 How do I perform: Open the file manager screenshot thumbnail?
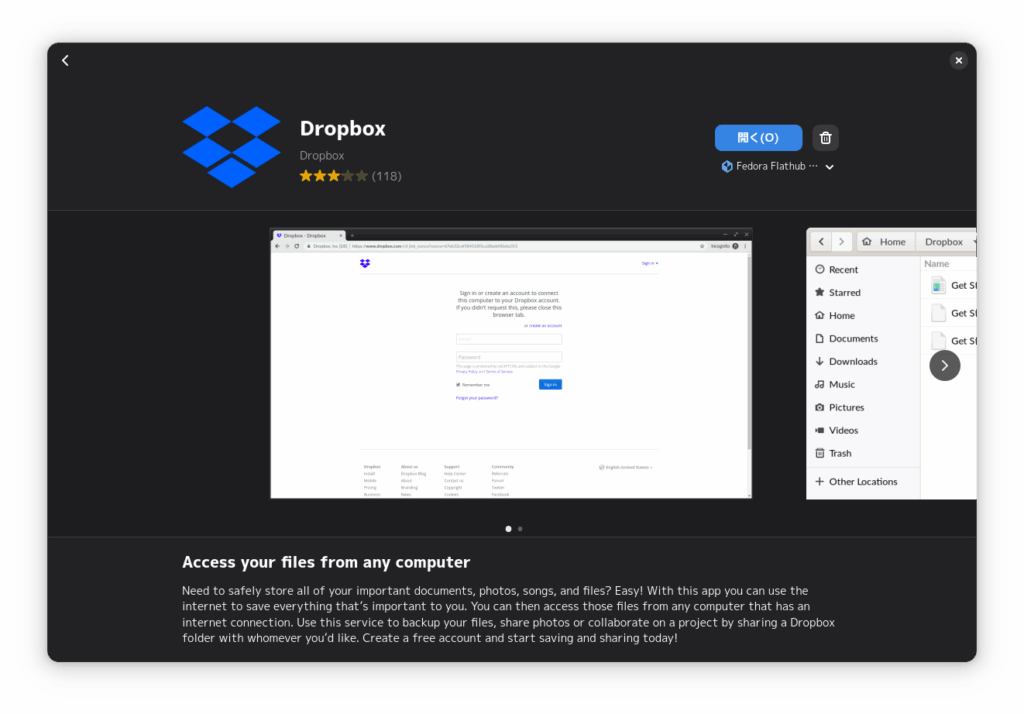tap(891, 363)
